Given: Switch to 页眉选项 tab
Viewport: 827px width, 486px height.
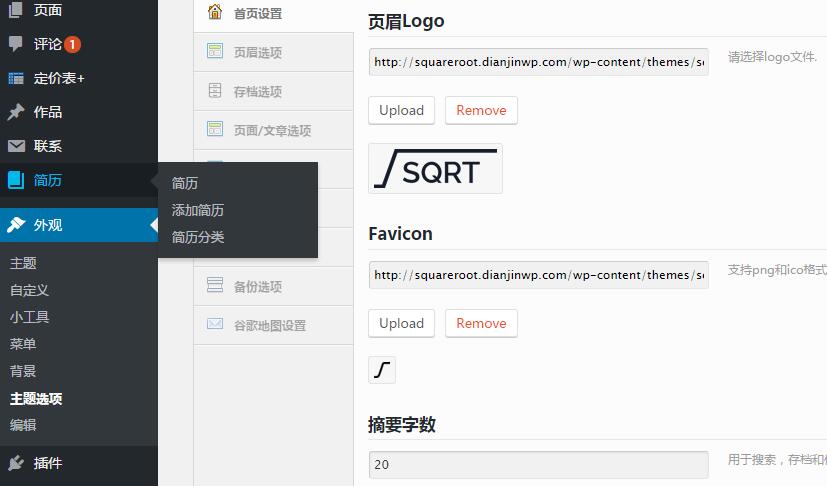Looking at the screenshot, I should pos(273,52).
